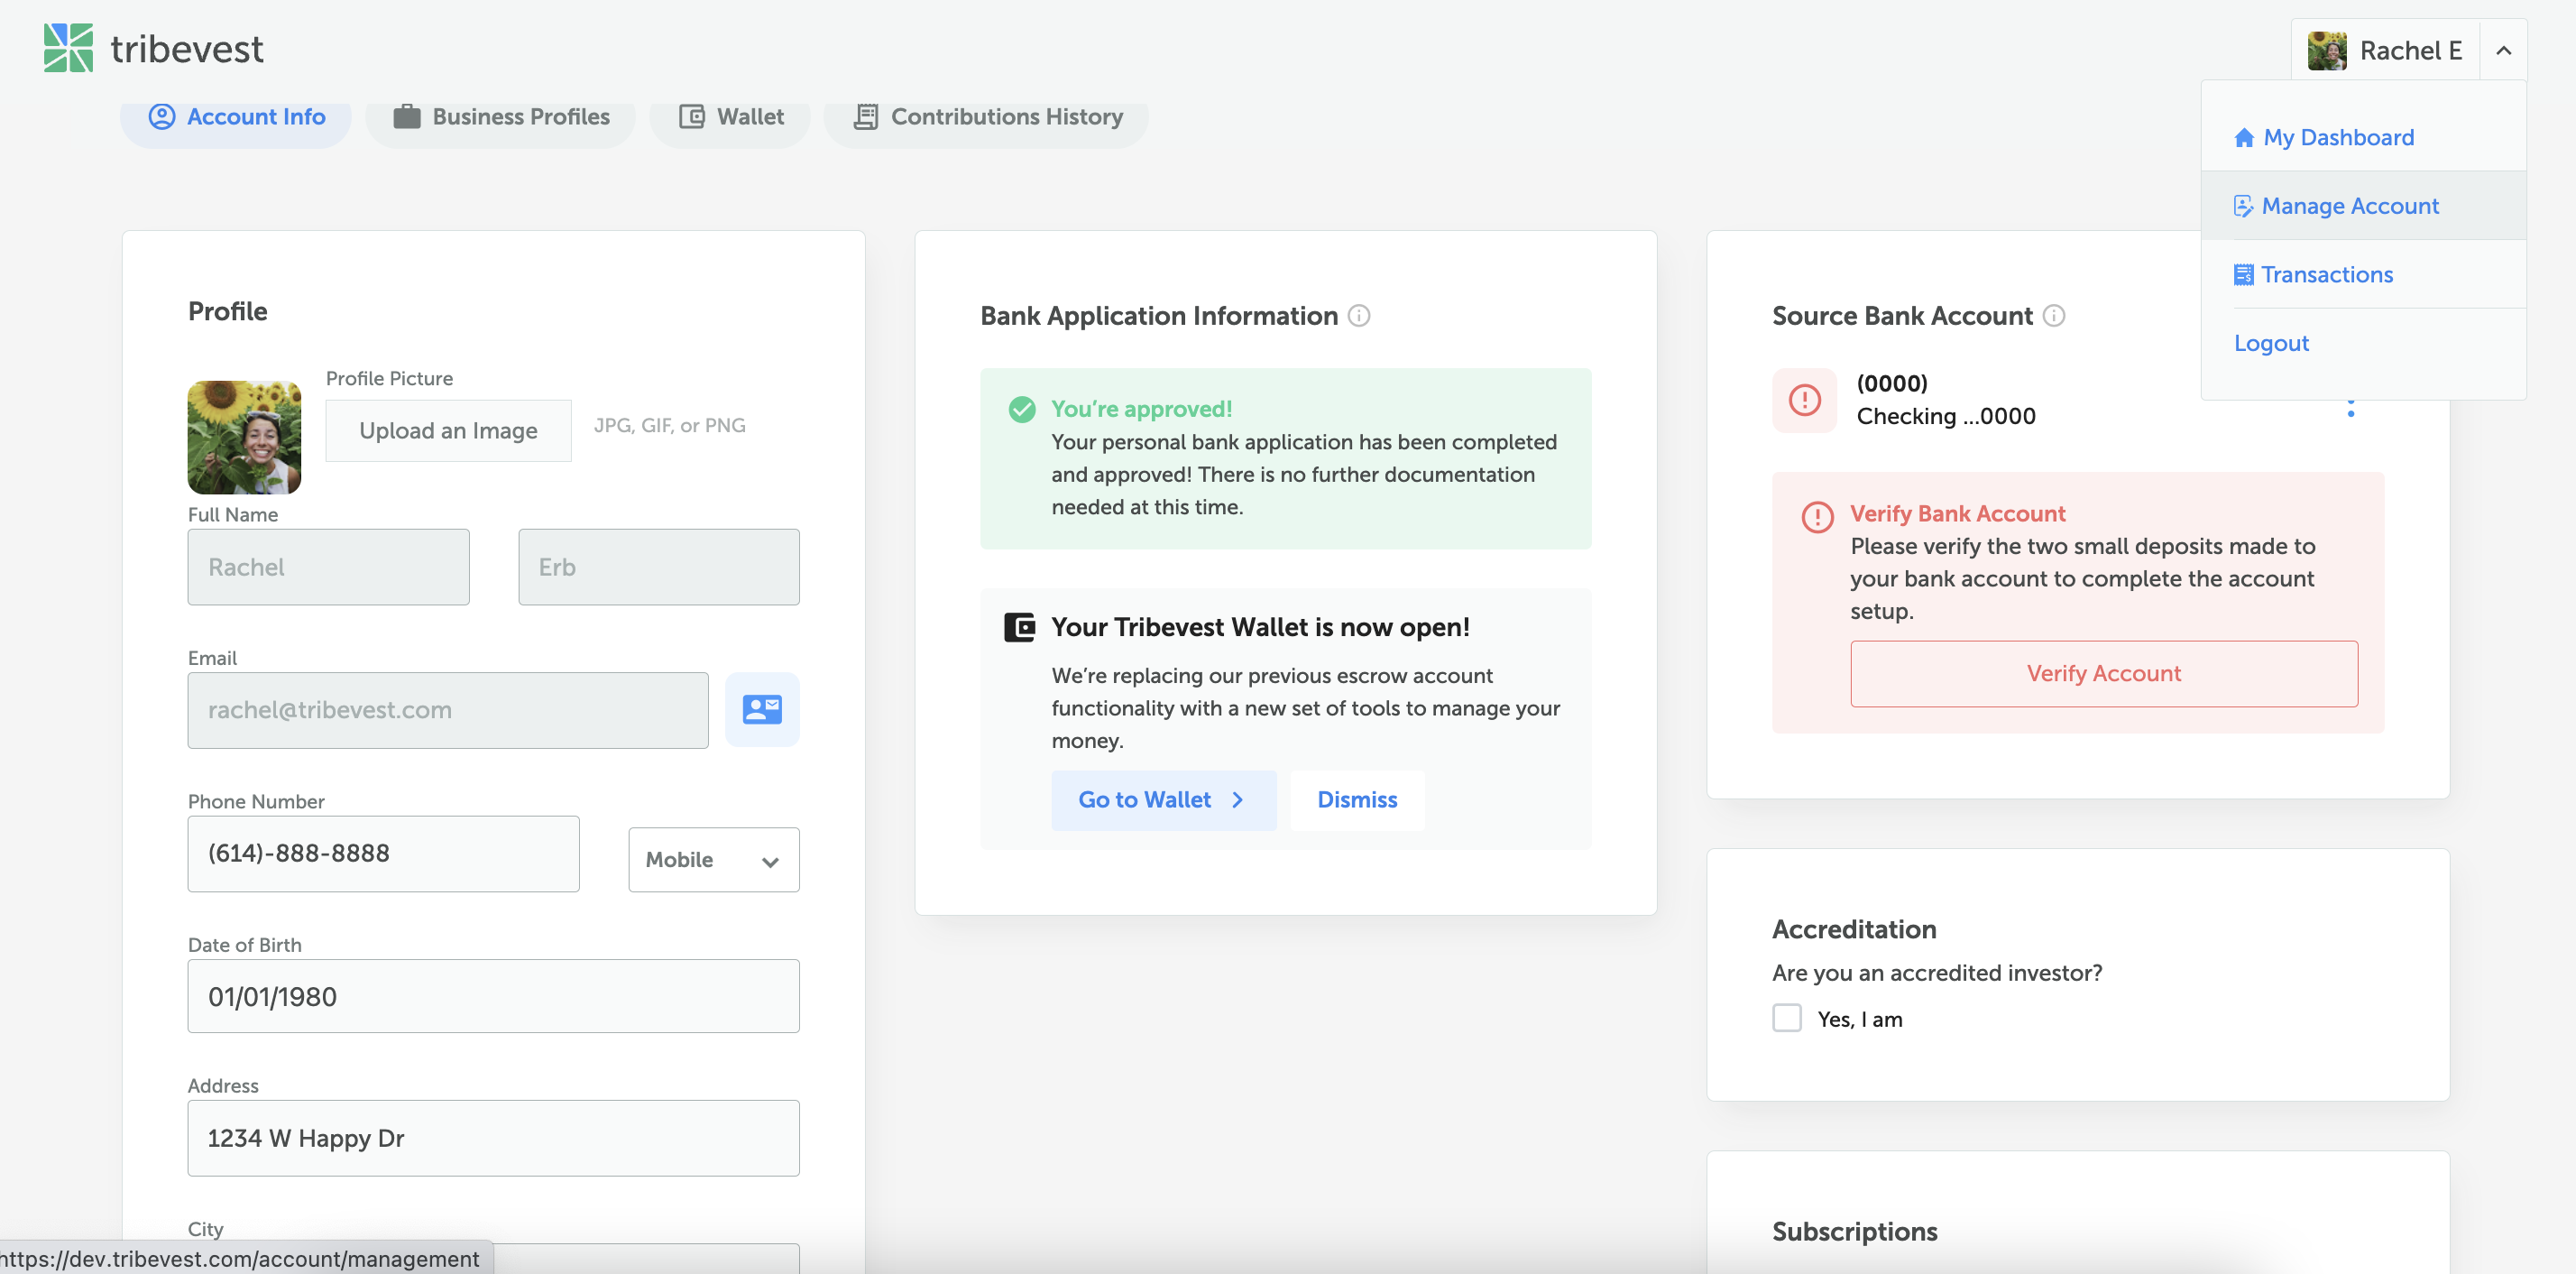Click the Business Profiles briefcase icon
The width and height of the screenshot is (2576, 1274).
(x=407, y=117)
